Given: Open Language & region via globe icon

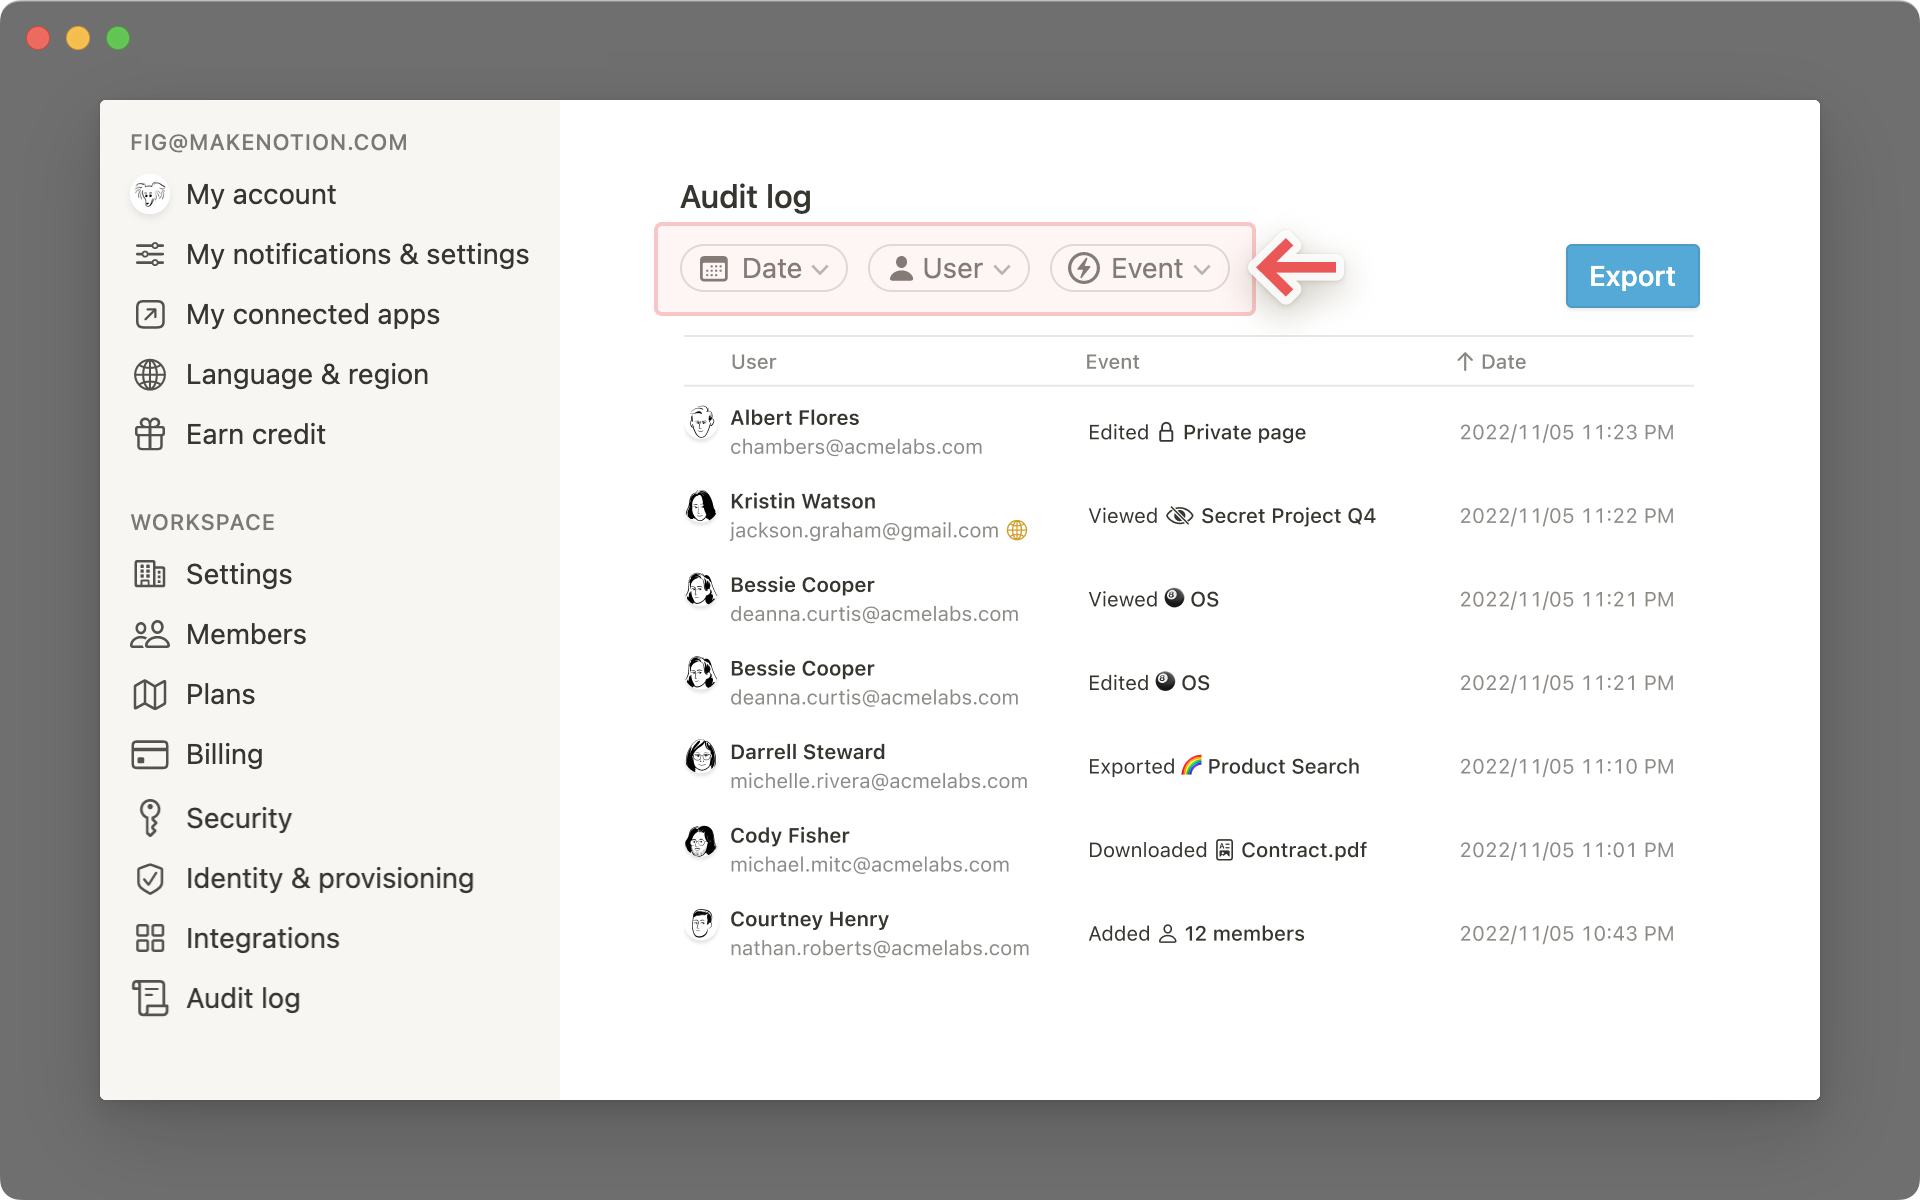Looking at the screenshot, I should click(150, 374).
